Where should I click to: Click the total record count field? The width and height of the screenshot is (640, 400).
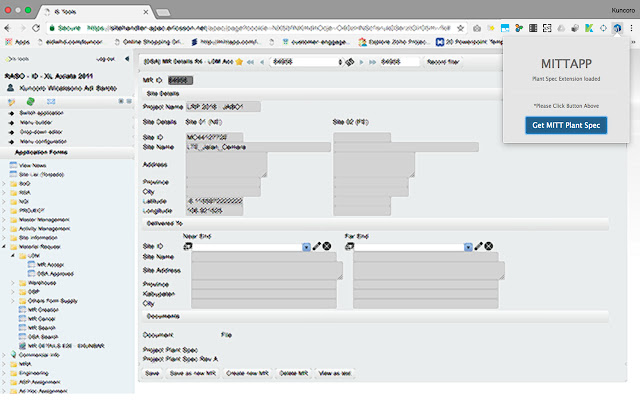[x=399, y=62]
